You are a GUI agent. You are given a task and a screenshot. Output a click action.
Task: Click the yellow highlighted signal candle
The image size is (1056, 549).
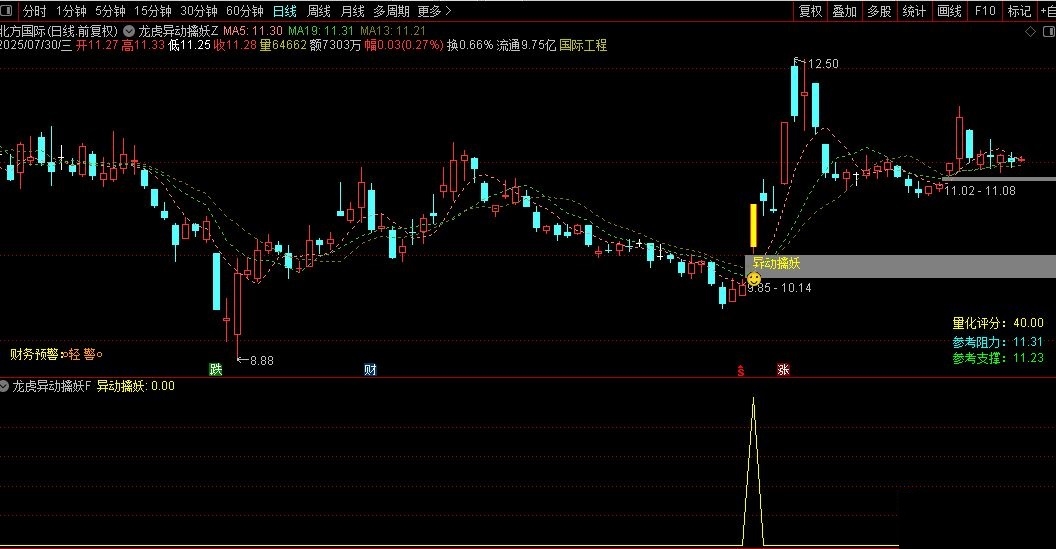(754, 225)
